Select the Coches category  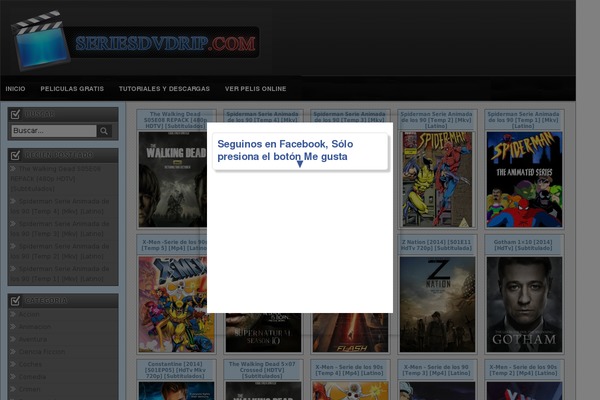click(x=30, y=364)
